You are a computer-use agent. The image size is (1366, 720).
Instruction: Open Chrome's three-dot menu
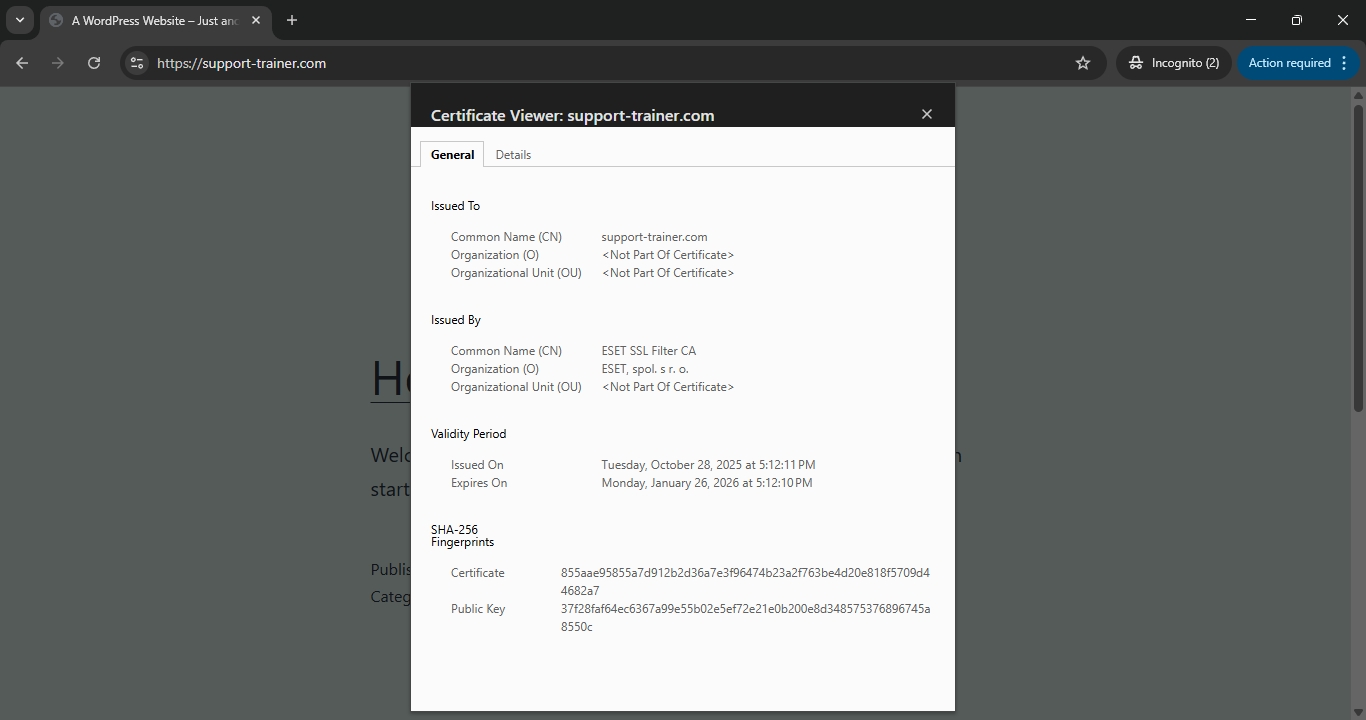(1344, 63)
